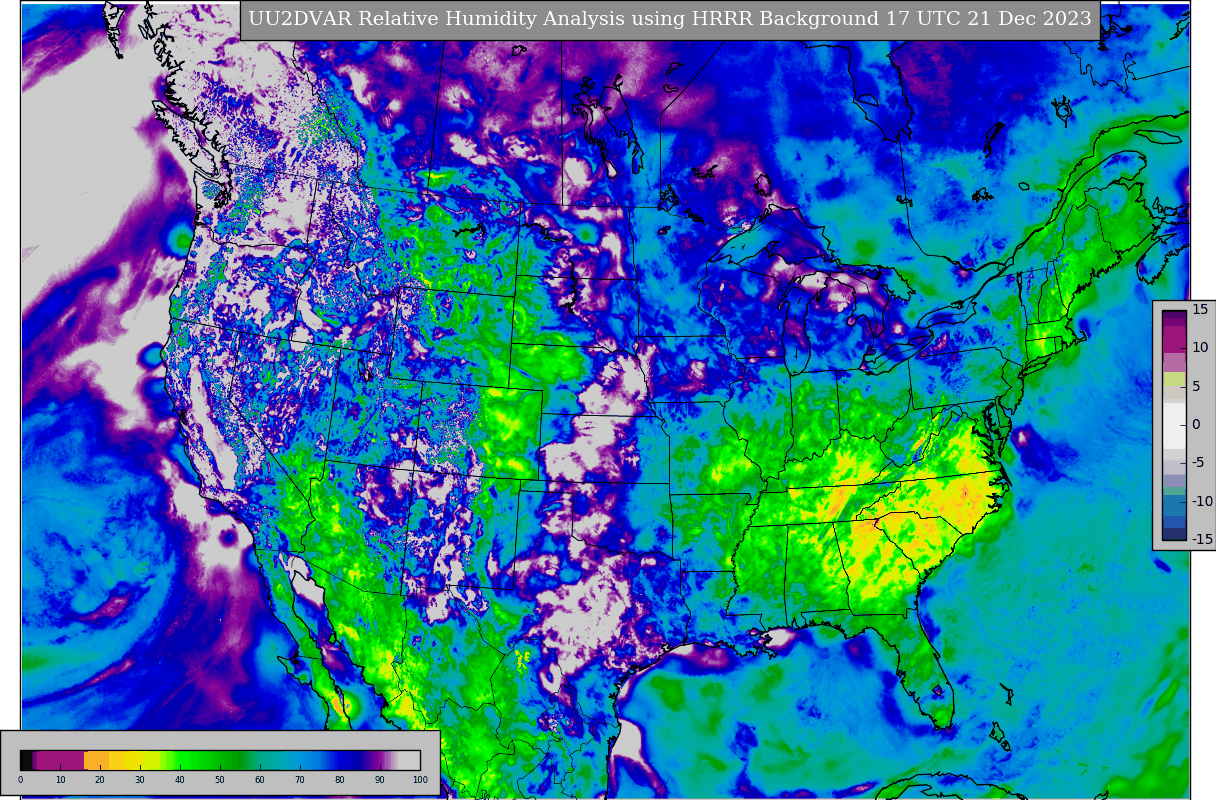This screenshot has height=800, width=1216.
Task: Click the '-10' label on right colorbar
Action: point(1201,501)
